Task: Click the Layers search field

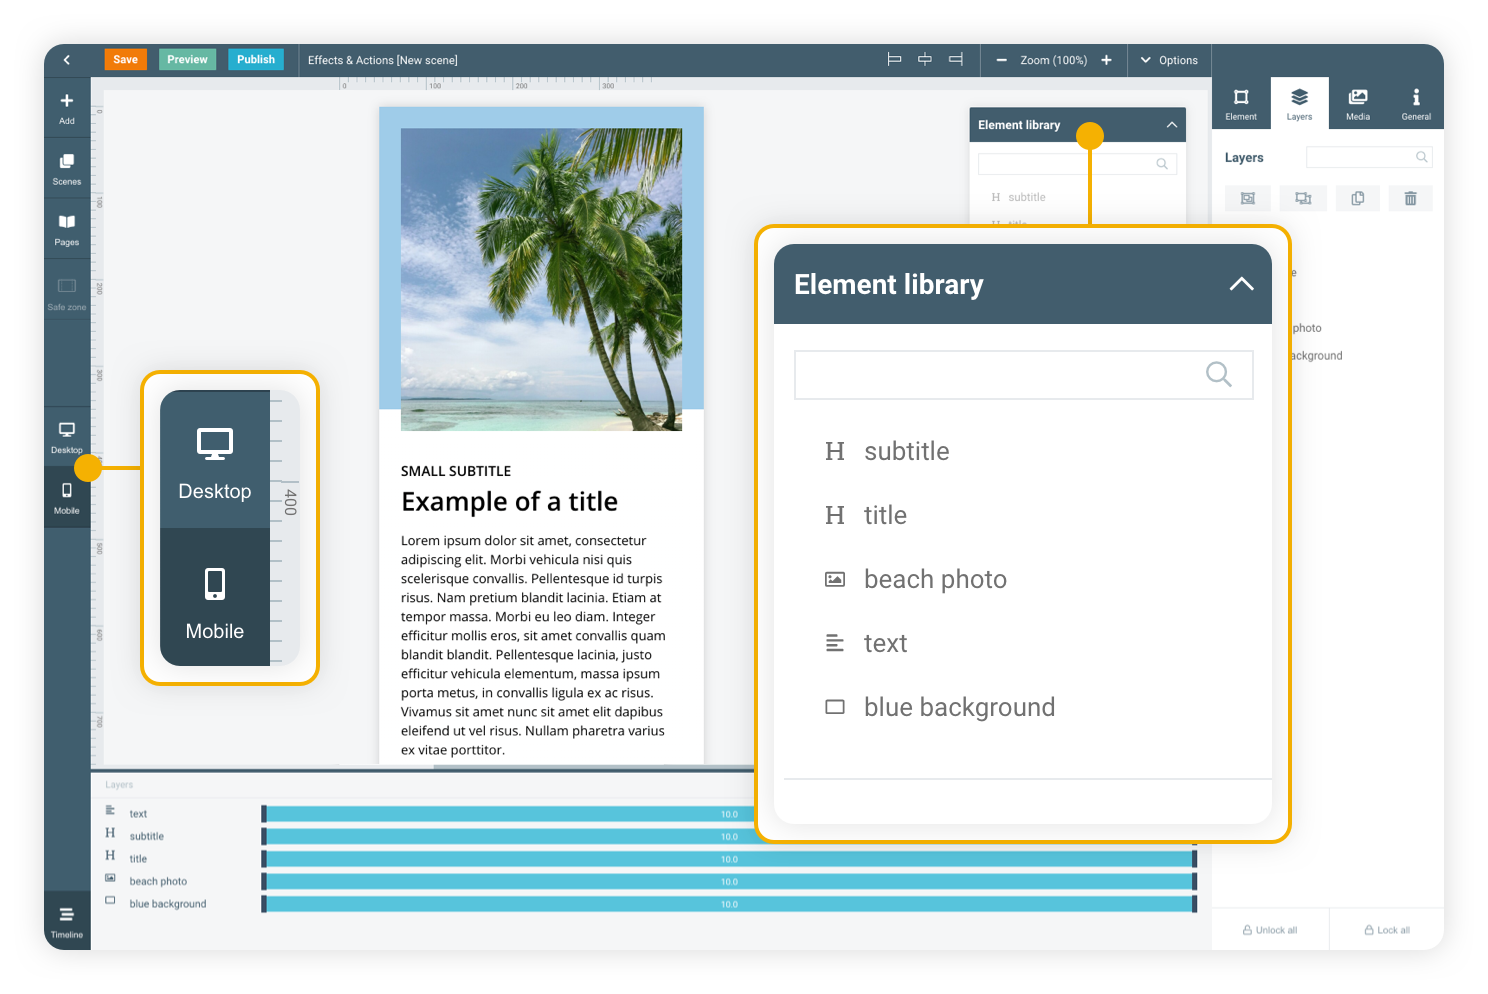Action: coord(1361,157)
